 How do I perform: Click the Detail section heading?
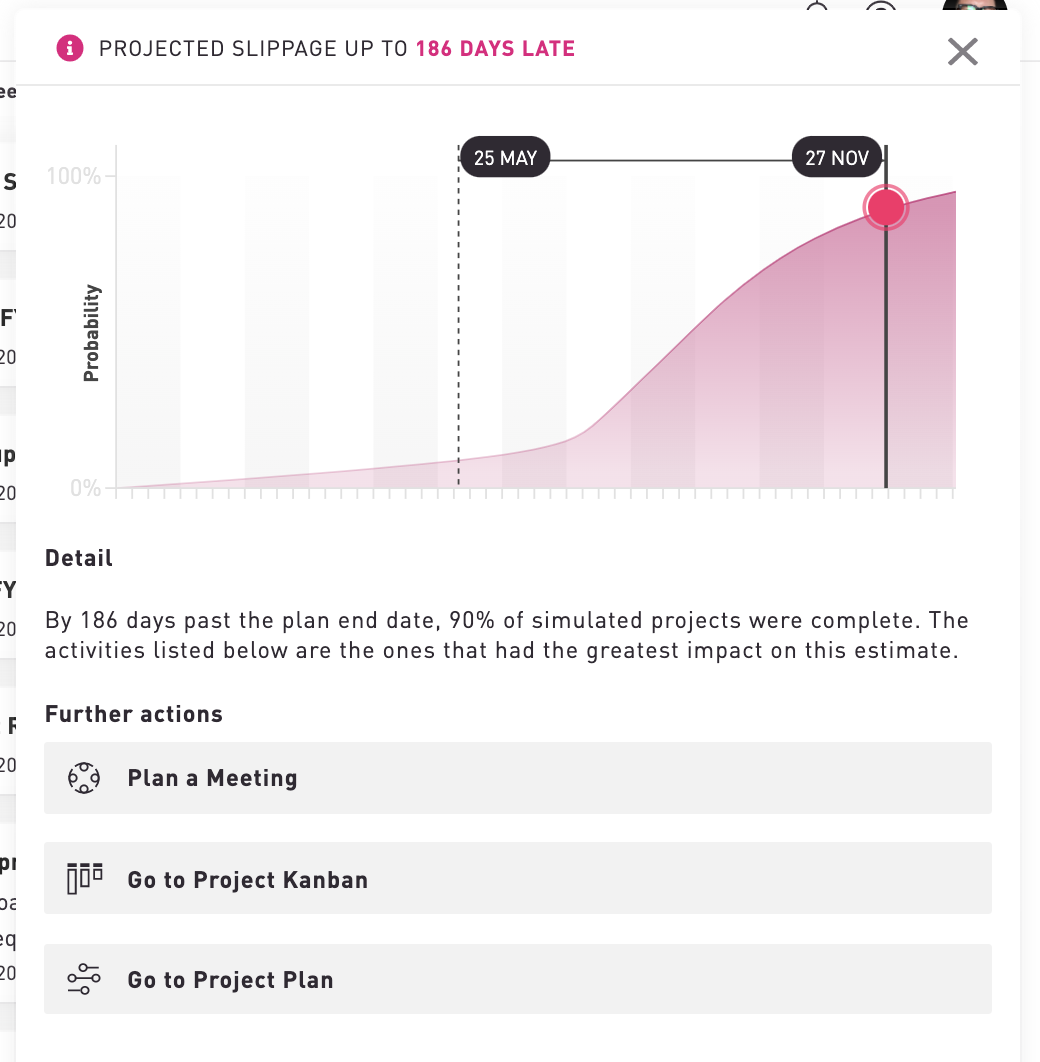79,558
